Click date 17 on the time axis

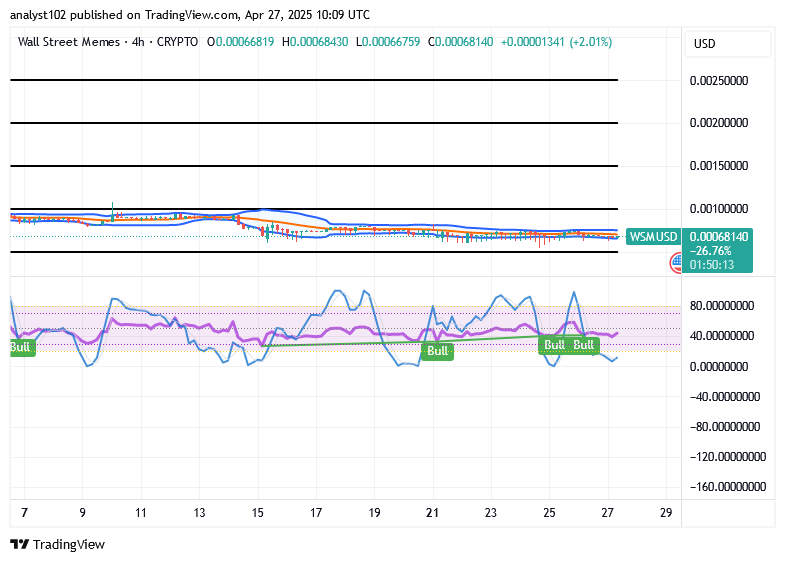click(x=316, y=513)
